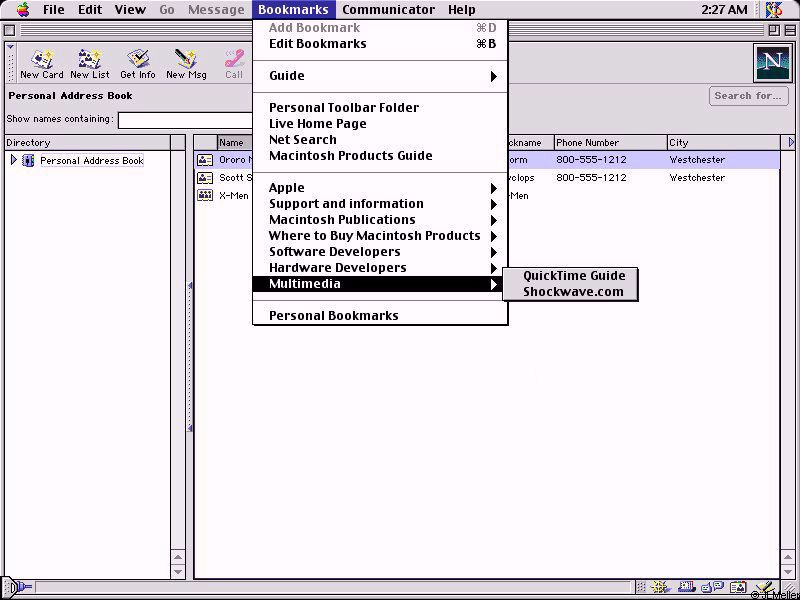This screenshot has width=800, height=600.
Task: Expand the Hardware Developers bookmark submenu
Action: 380,268
